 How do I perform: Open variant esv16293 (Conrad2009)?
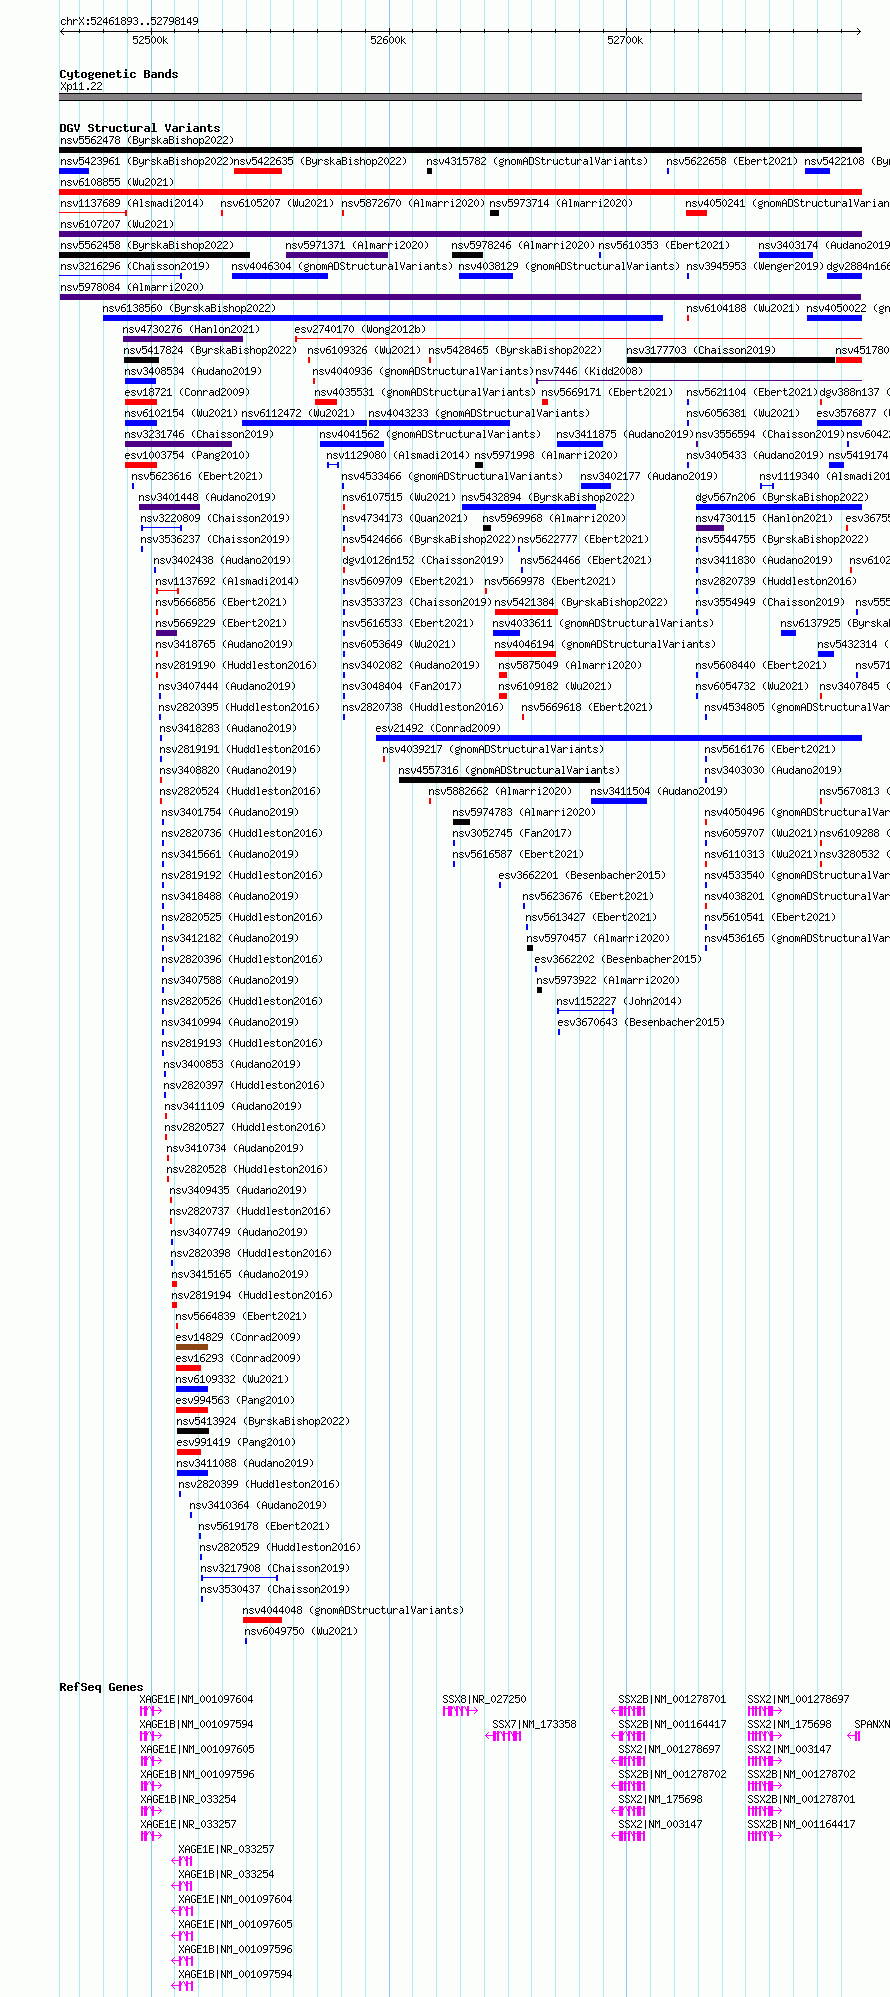[x=238, y=1358]
